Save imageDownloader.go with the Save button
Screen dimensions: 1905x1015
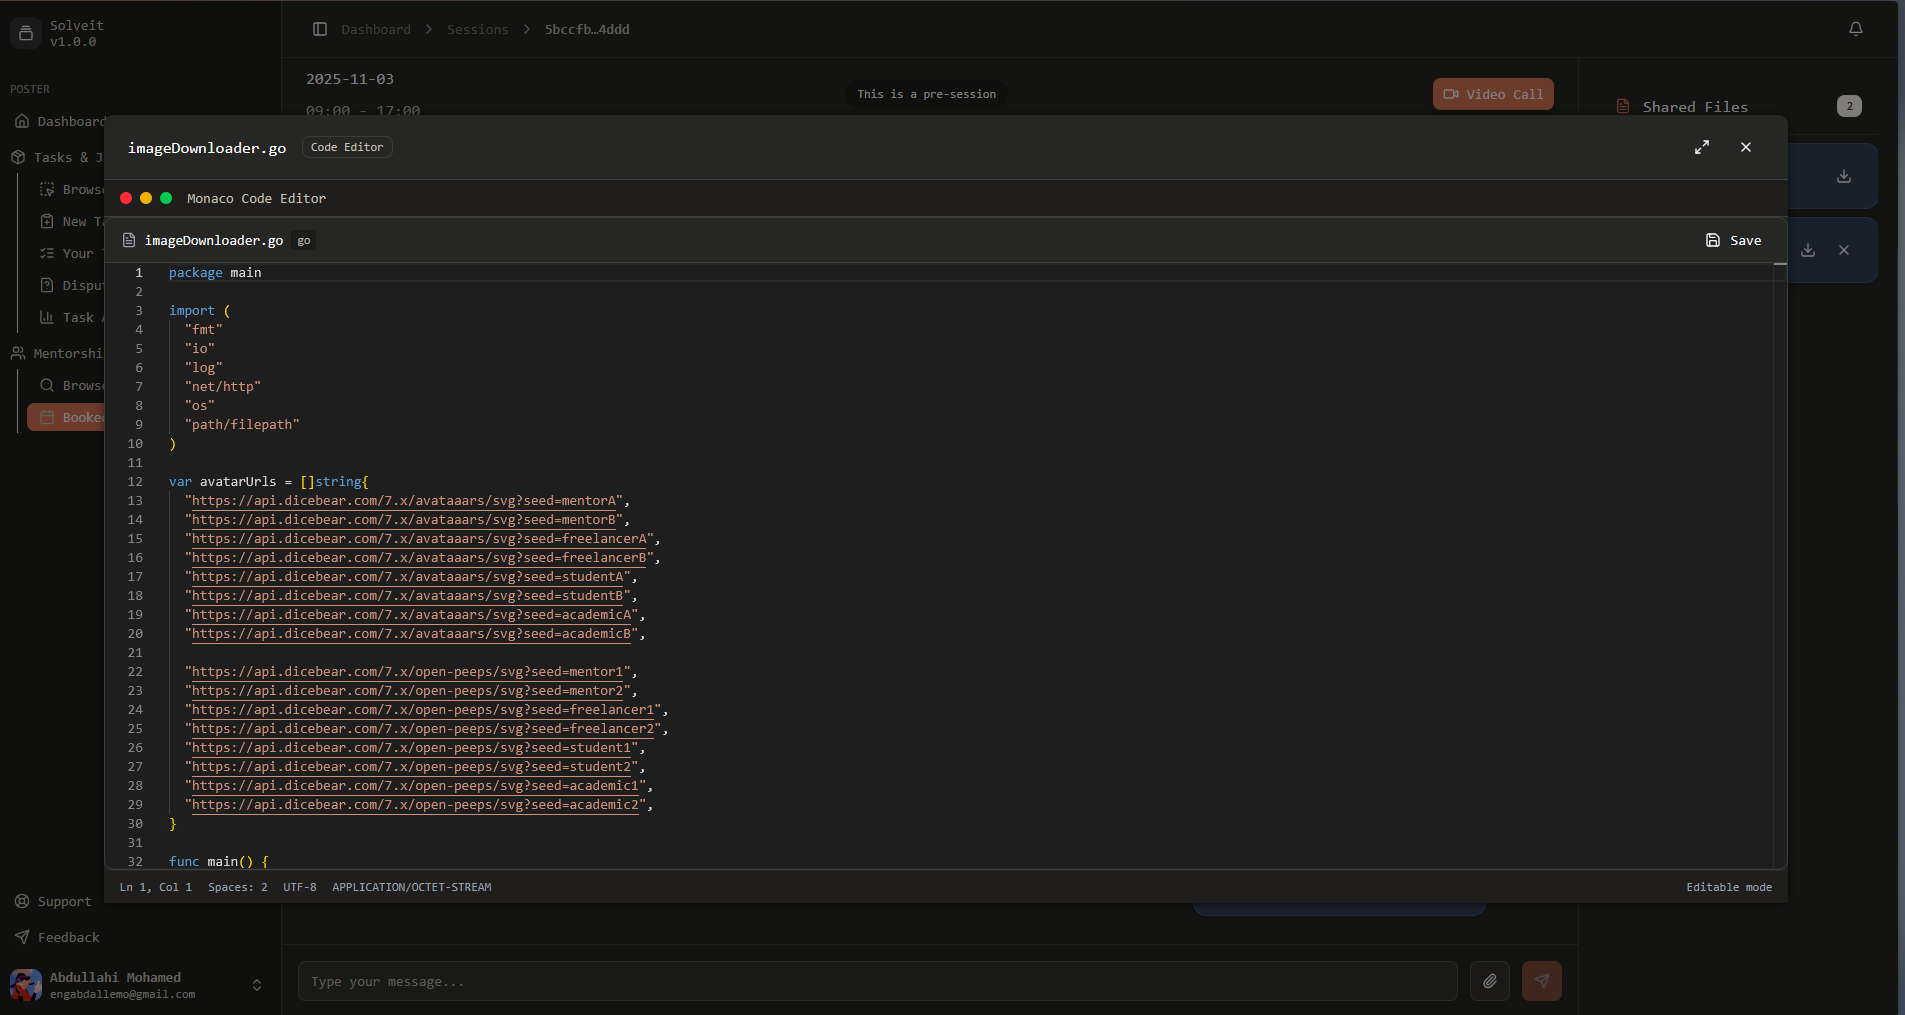click(x=1733, y=240)
